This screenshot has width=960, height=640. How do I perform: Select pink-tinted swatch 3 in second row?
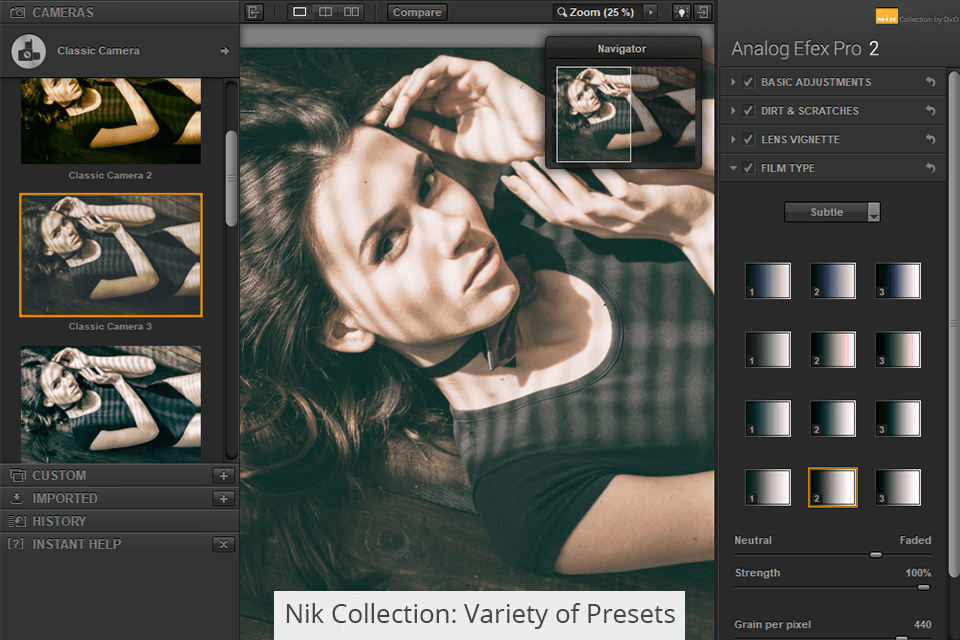[898, 350]
